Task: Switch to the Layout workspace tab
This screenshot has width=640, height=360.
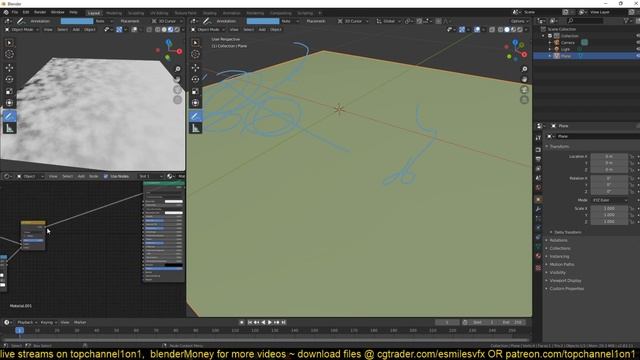Action: coord(94,13)
